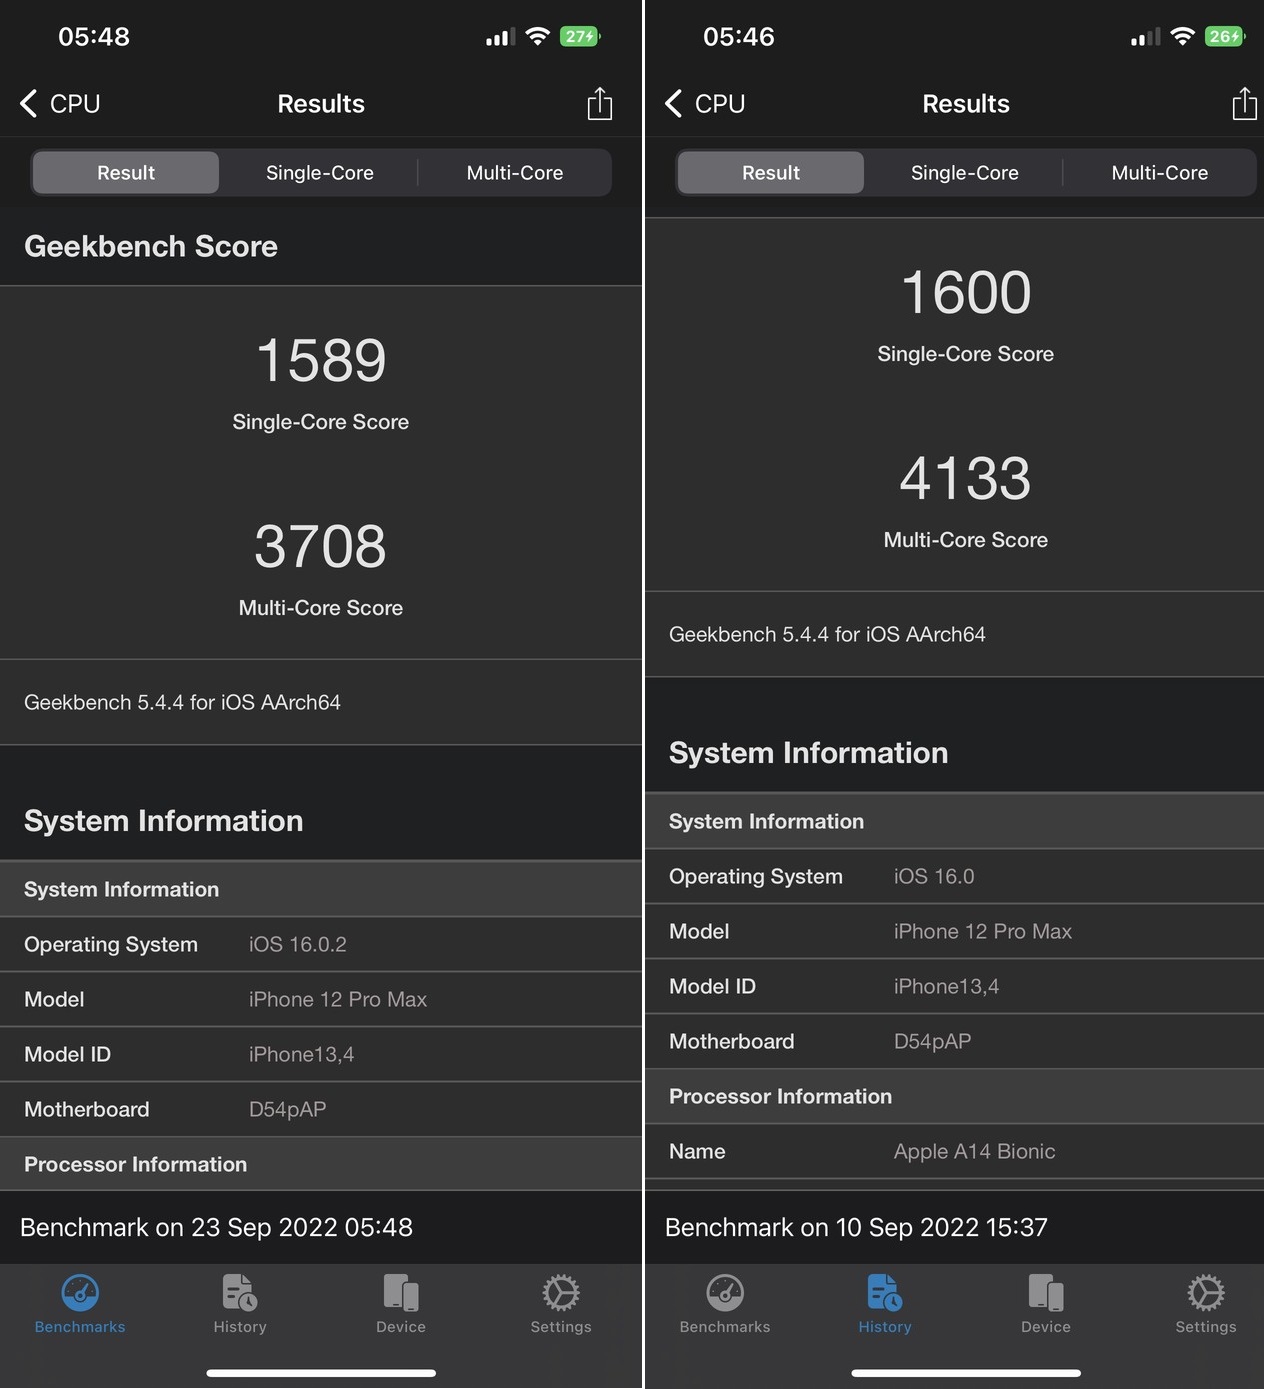The image size is (1264, 1389).
Task: Tap Wi-Fi icon in left status bar
Action: (538, 37)
